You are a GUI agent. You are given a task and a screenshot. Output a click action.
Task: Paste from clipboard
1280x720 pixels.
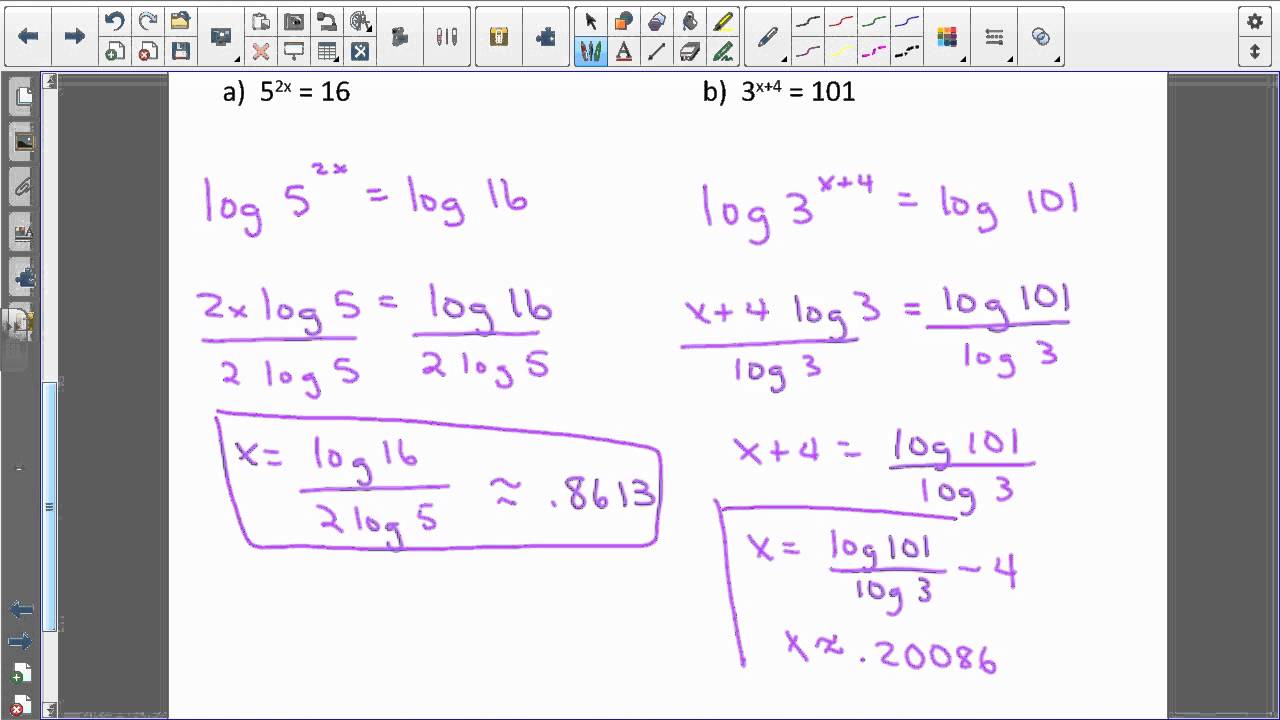pyautogui.click(x=261, y=22)
